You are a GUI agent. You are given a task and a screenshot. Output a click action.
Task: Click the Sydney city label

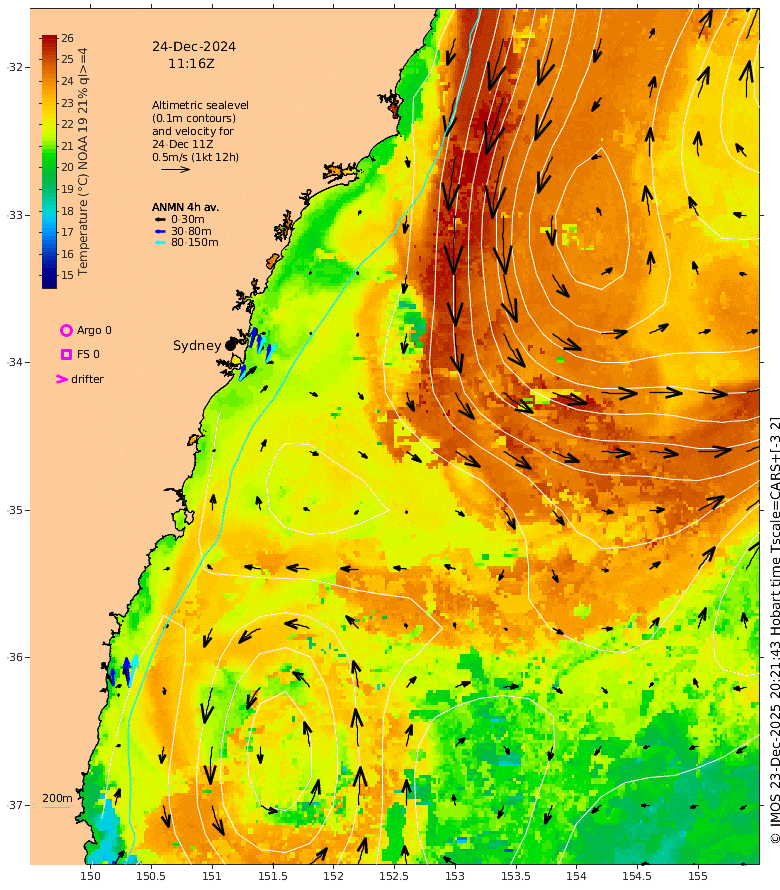[196, 345]
